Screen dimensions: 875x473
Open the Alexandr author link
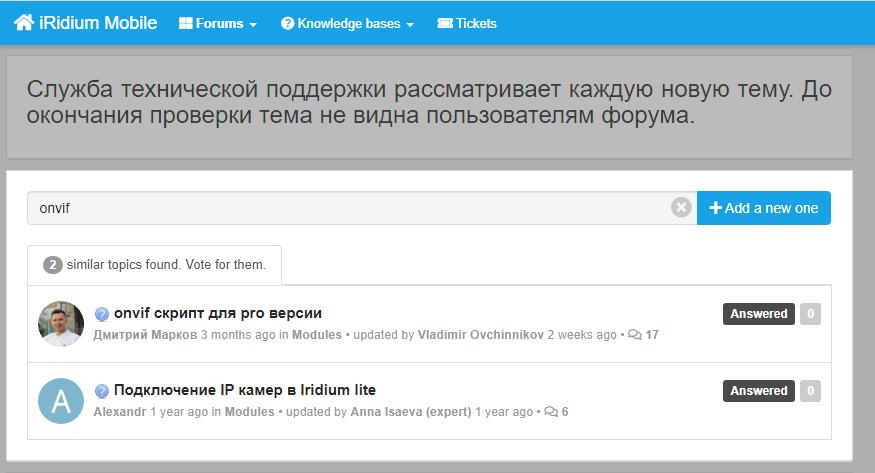coord(120,412)
